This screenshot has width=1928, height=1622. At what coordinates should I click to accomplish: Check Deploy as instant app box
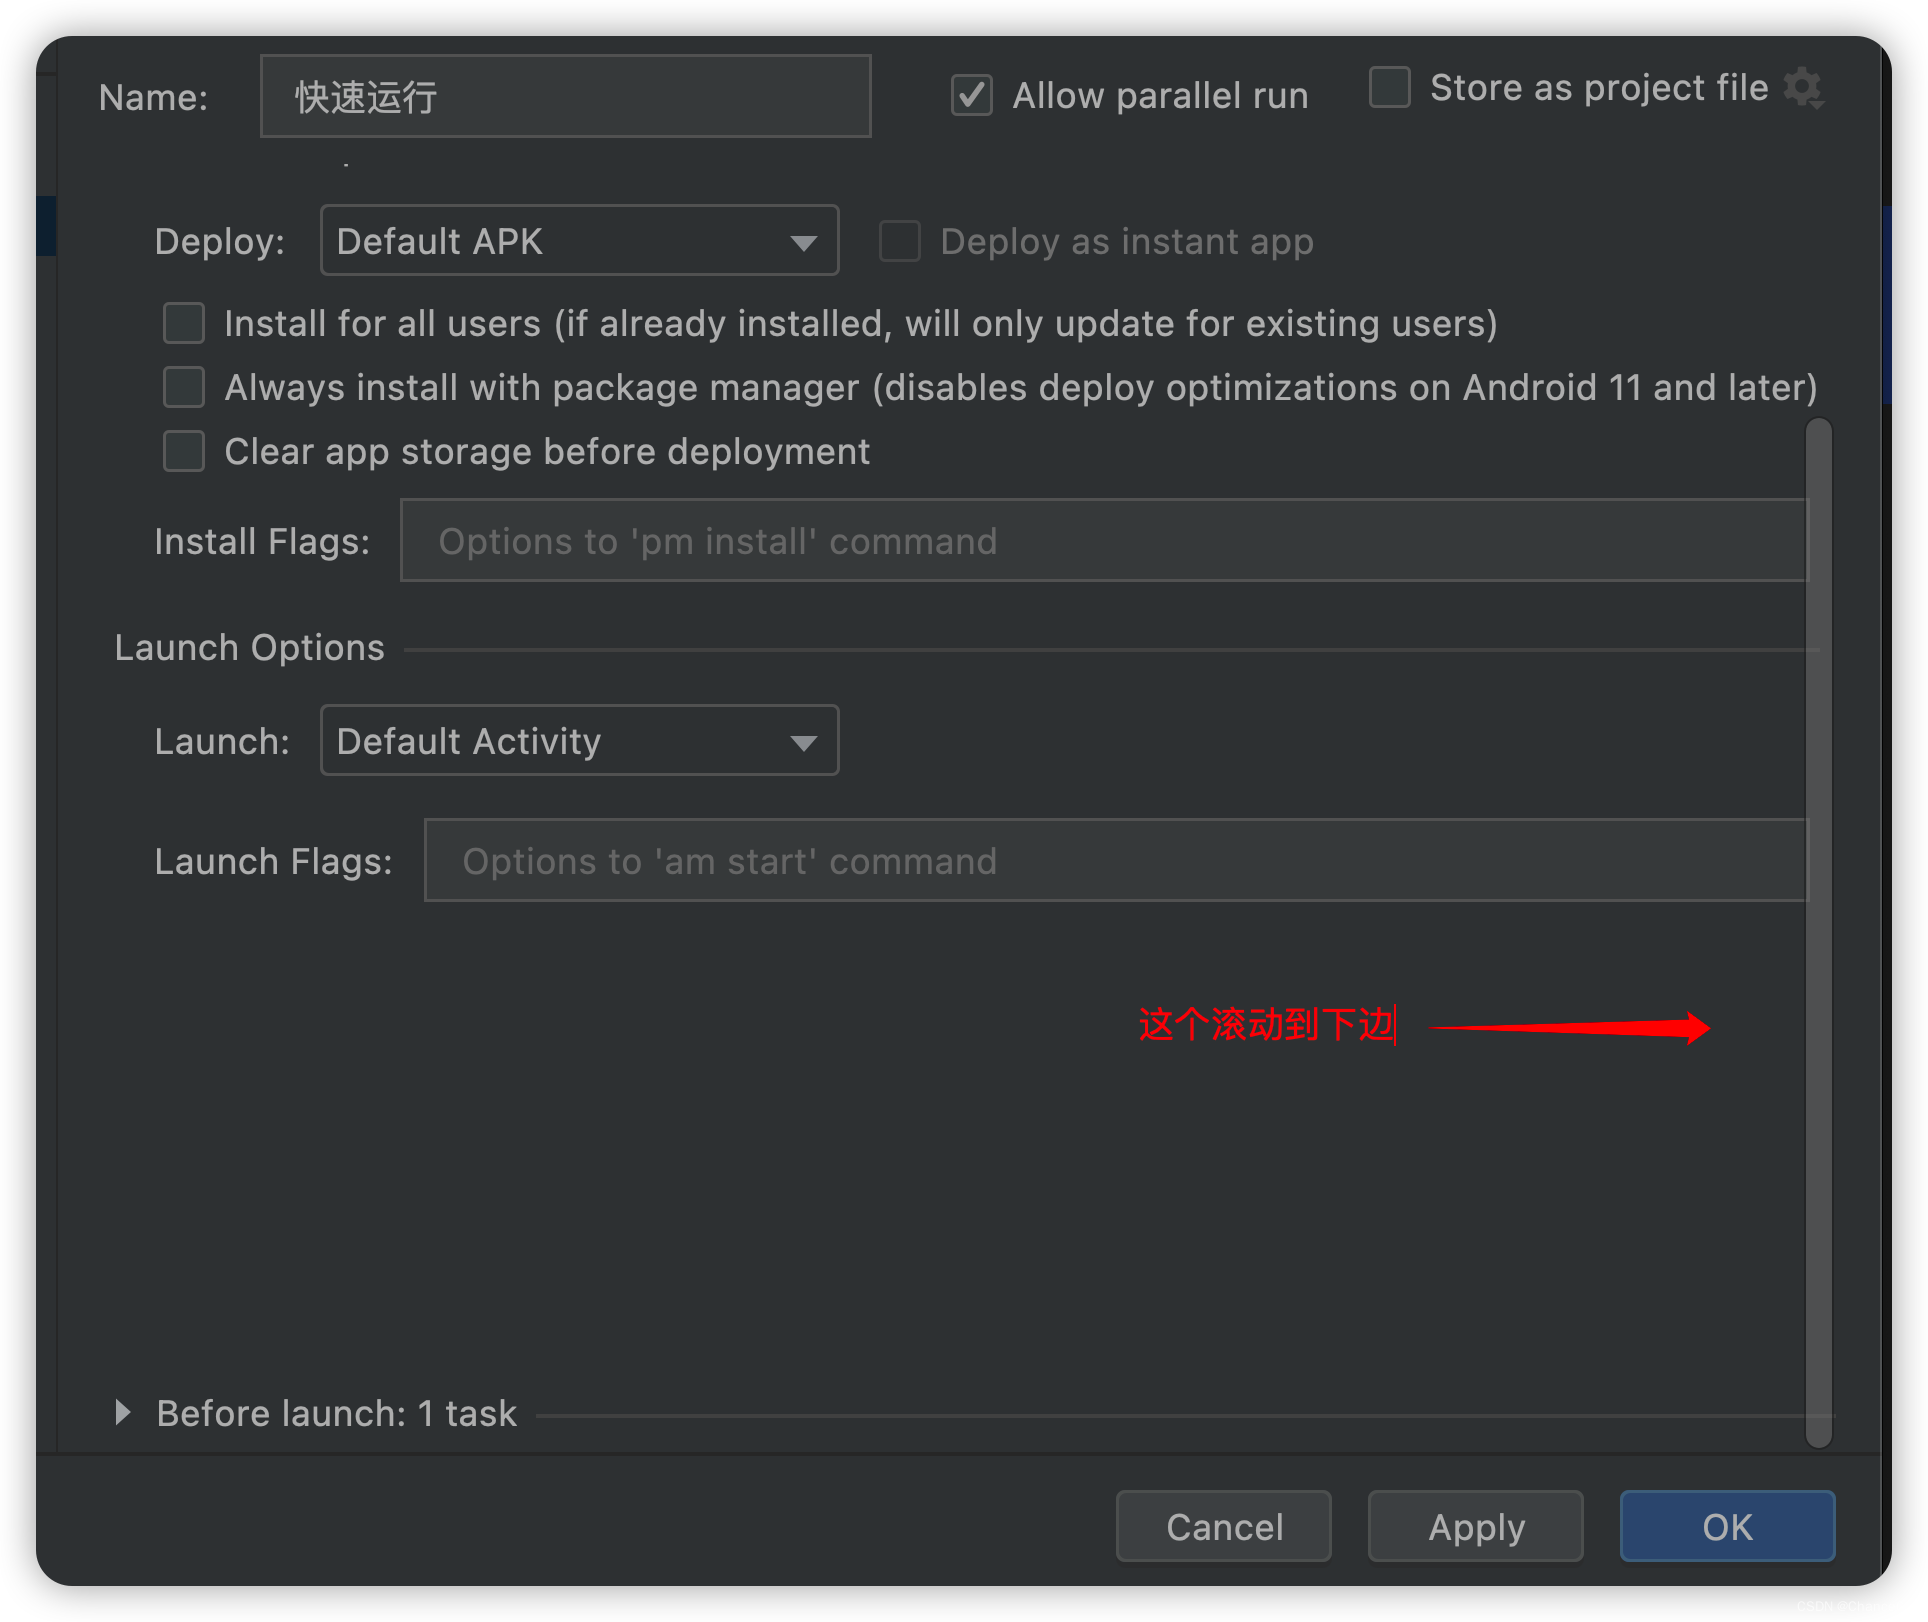(x=899, y=242)
